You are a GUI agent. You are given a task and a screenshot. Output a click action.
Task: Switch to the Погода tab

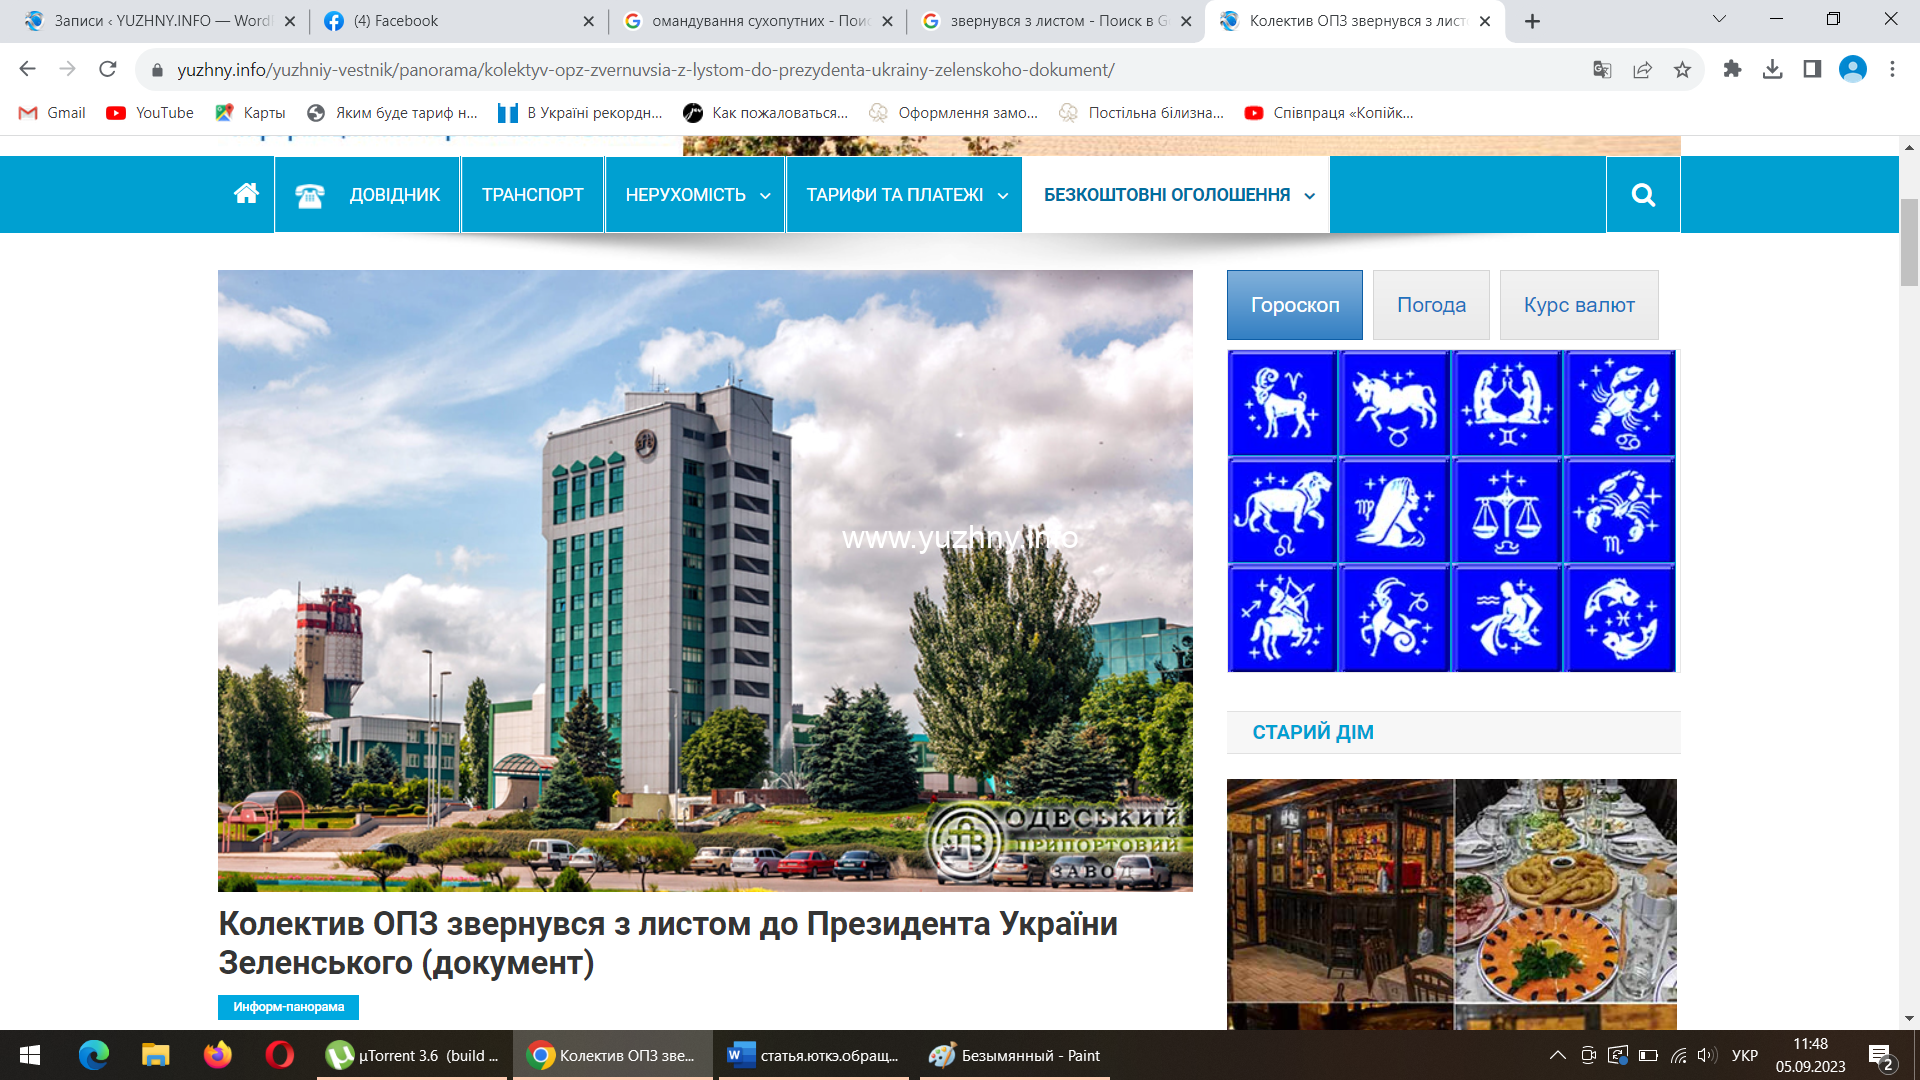point(1431,305)
